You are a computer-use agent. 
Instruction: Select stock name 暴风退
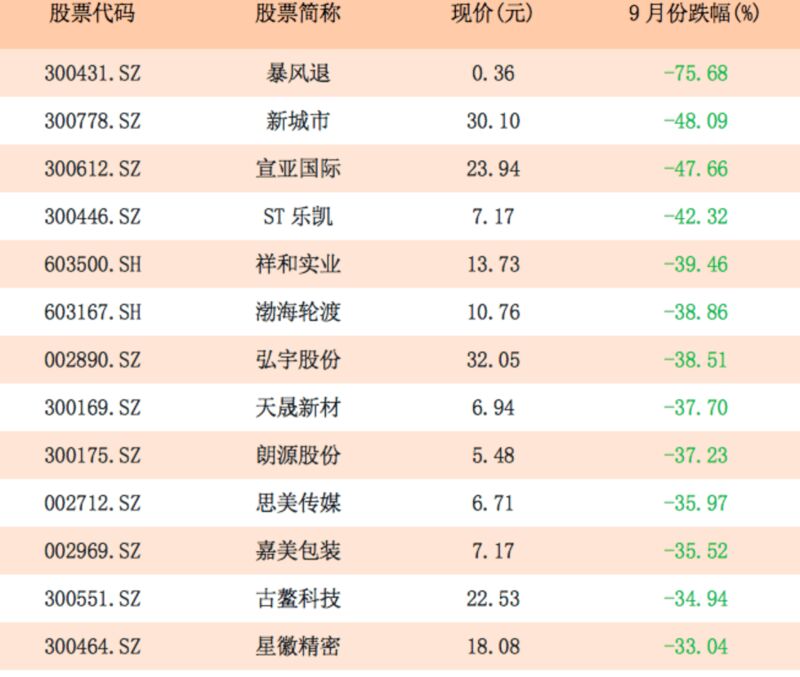298,73
